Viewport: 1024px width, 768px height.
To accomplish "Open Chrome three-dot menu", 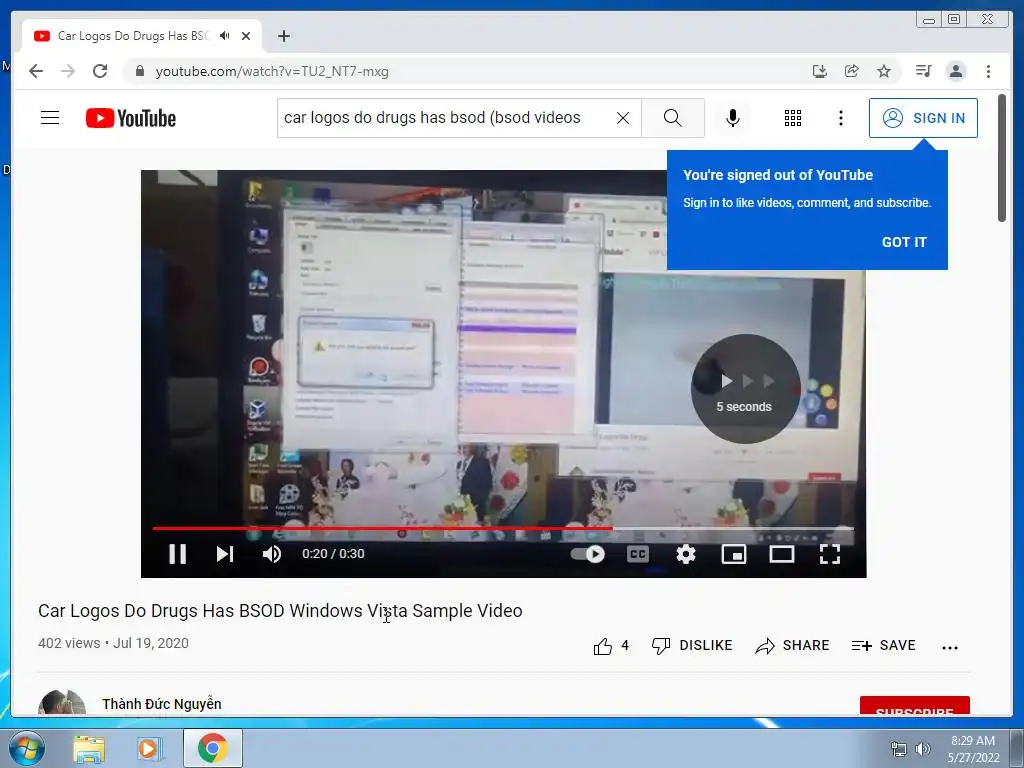I will pos(988,71).
